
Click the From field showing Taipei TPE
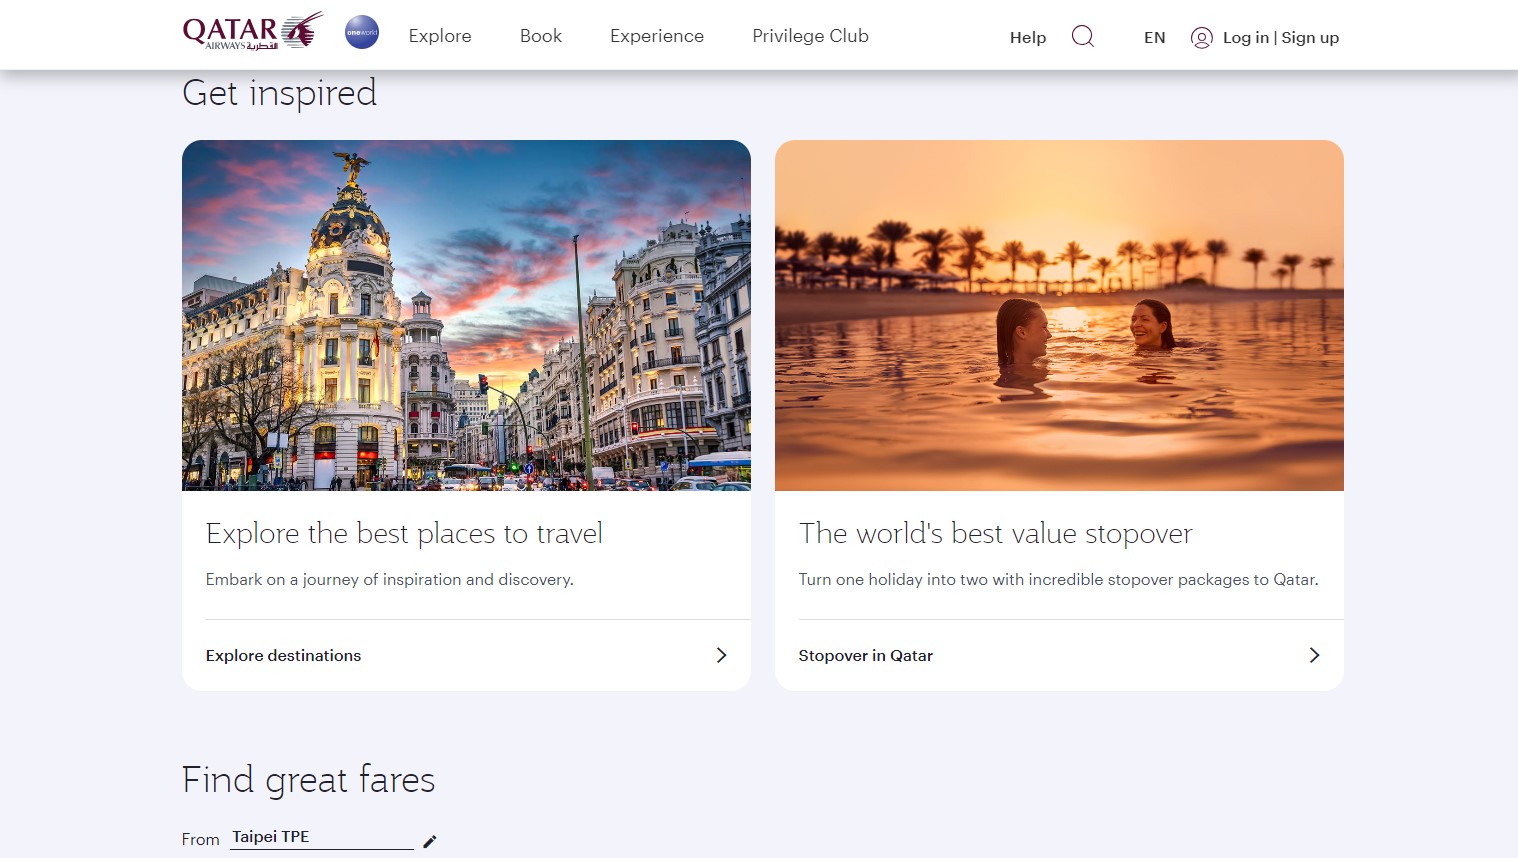tap(320, 837)
